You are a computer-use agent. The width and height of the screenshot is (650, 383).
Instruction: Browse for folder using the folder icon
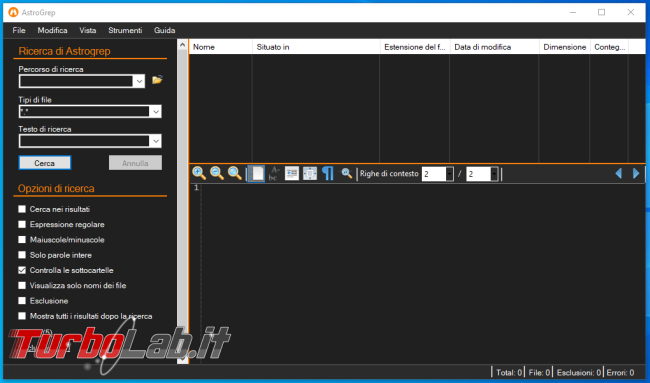pos(157,80)
